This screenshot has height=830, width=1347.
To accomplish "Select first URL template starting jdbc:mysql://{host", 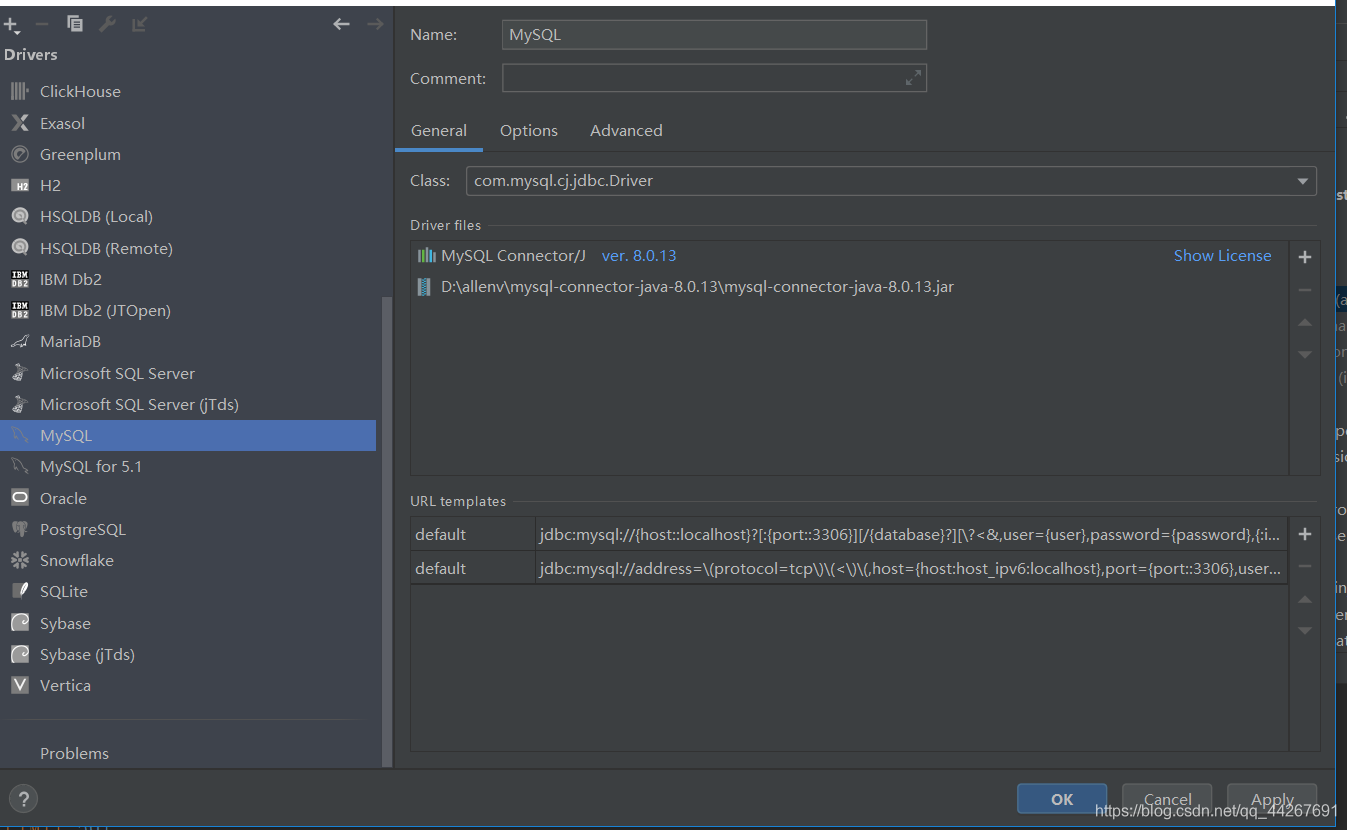I will coord(849,535).
